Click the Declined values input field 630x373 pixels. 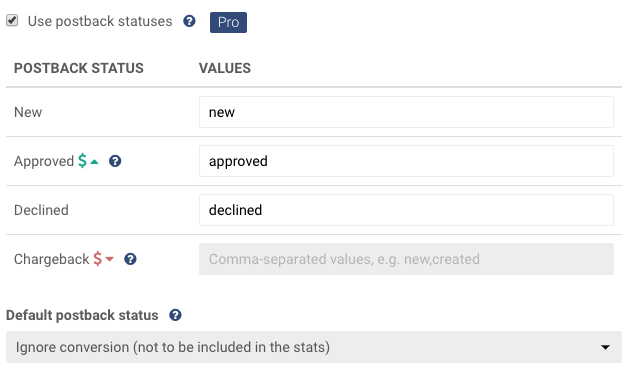[x=406, y=210]
